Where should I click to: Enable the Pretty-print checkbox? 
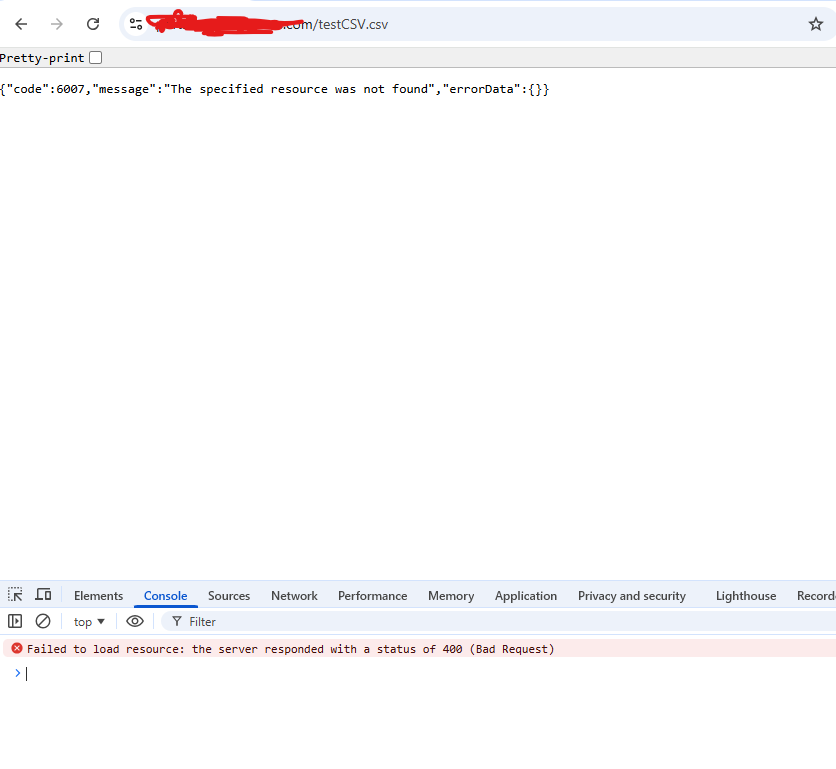[96, 58]
